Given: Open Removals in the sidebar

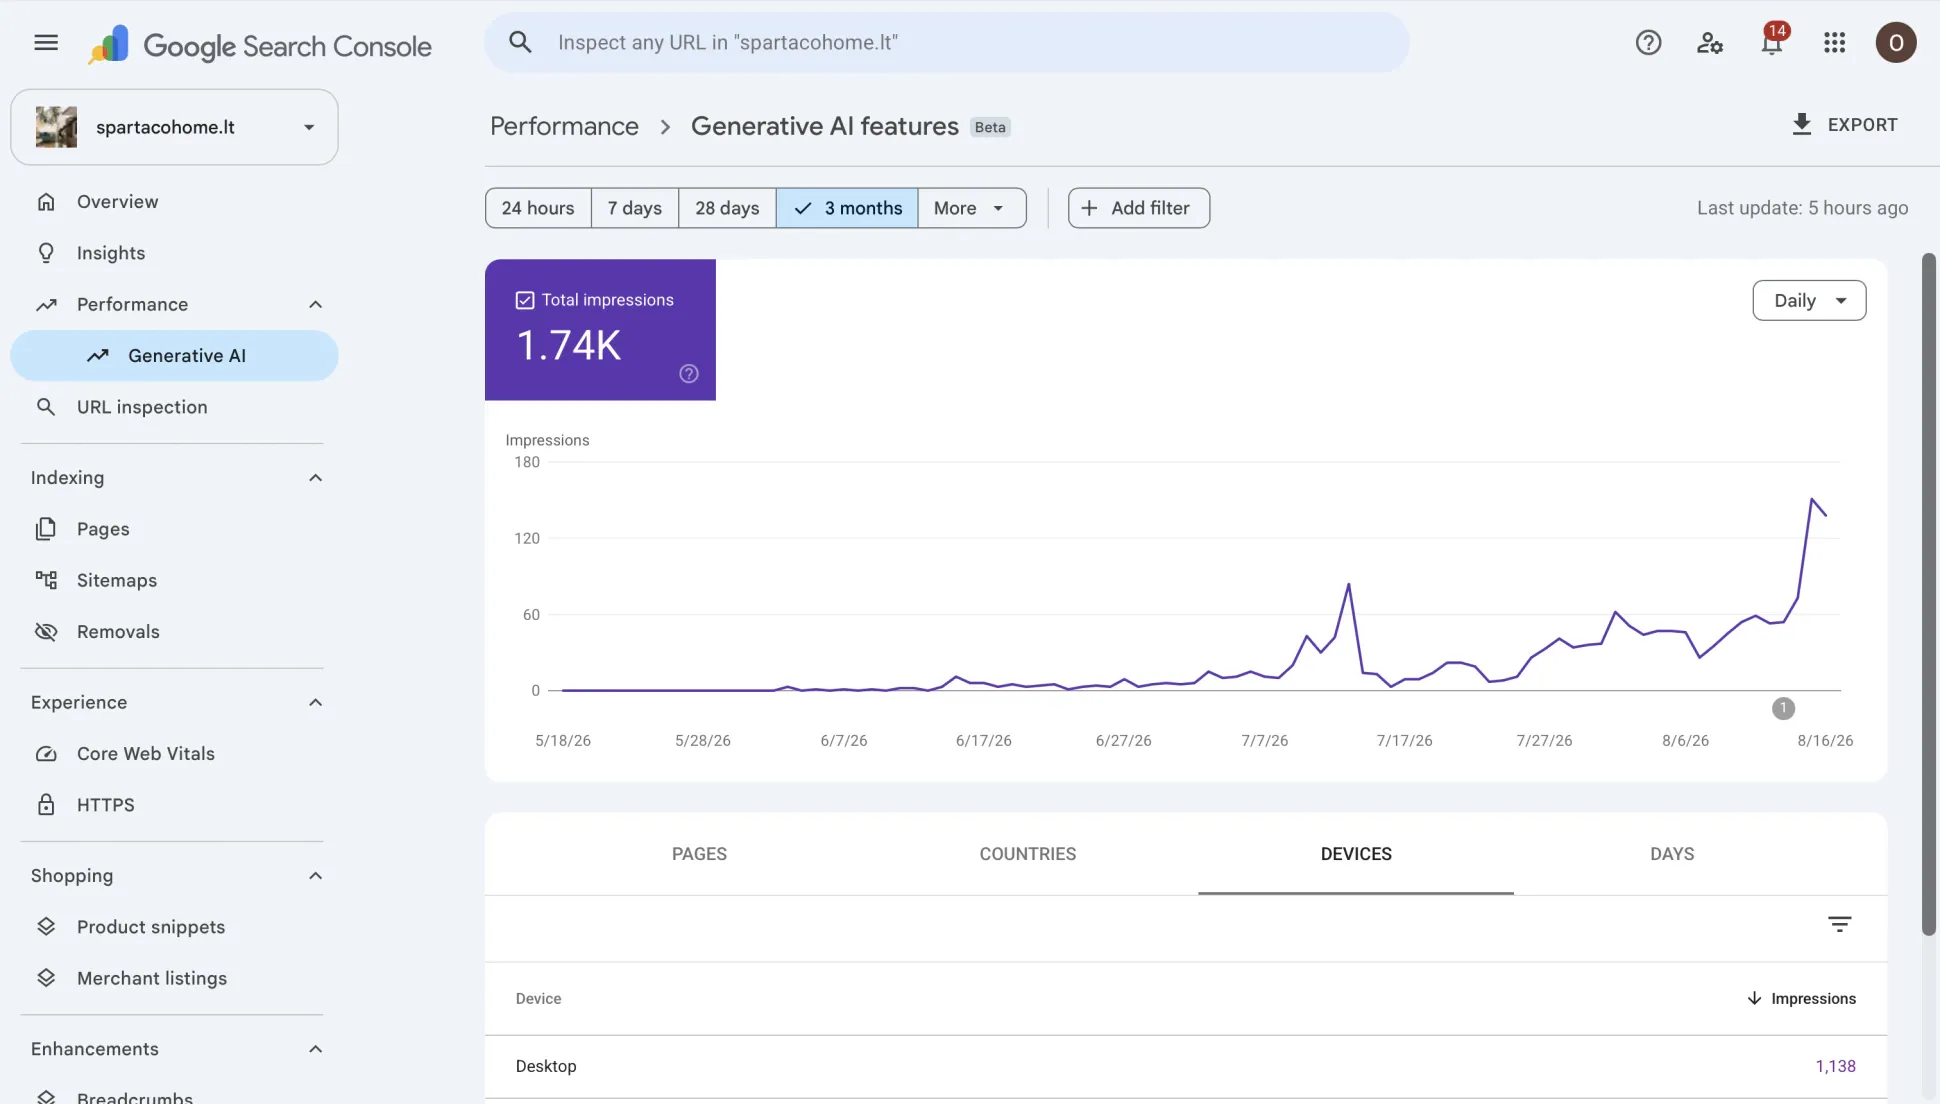Looking at the screenshot, I should 174,632.
